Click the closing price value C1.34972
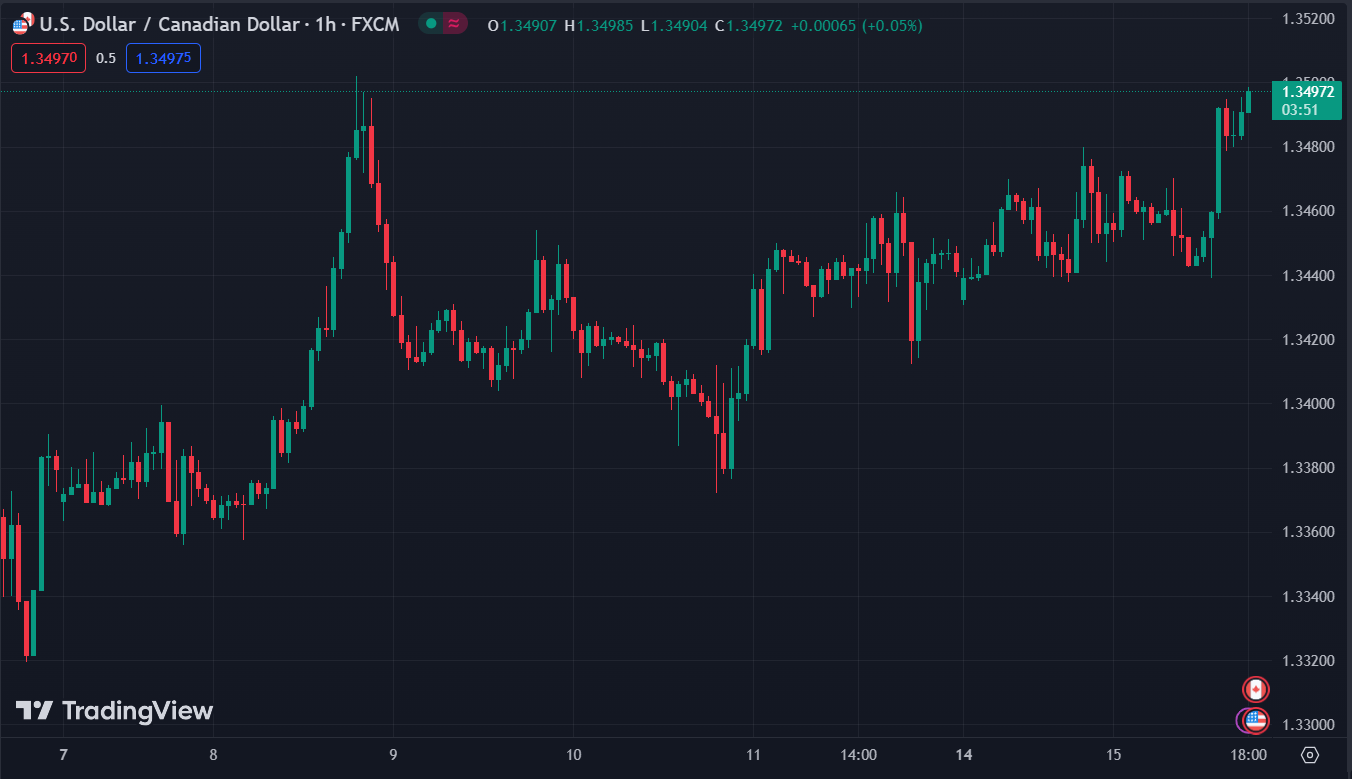 point(749,25)
